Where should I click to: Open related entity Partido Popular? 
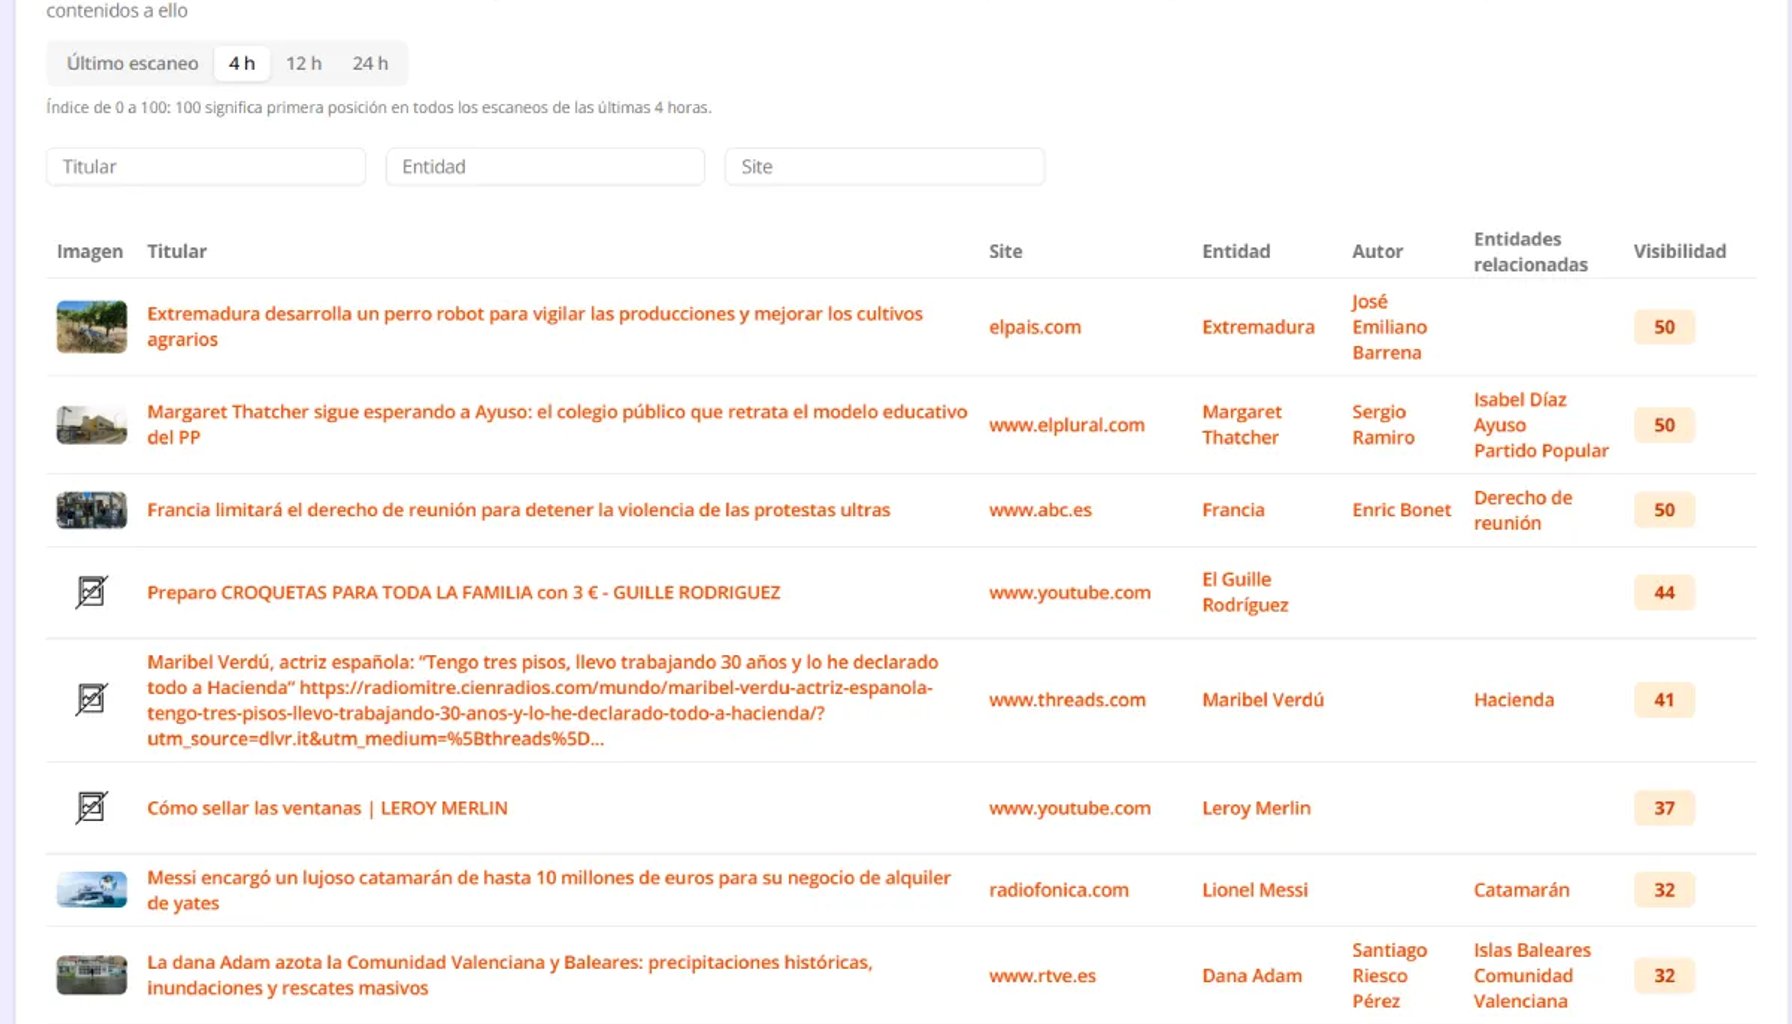click(x=1541, y=451)
